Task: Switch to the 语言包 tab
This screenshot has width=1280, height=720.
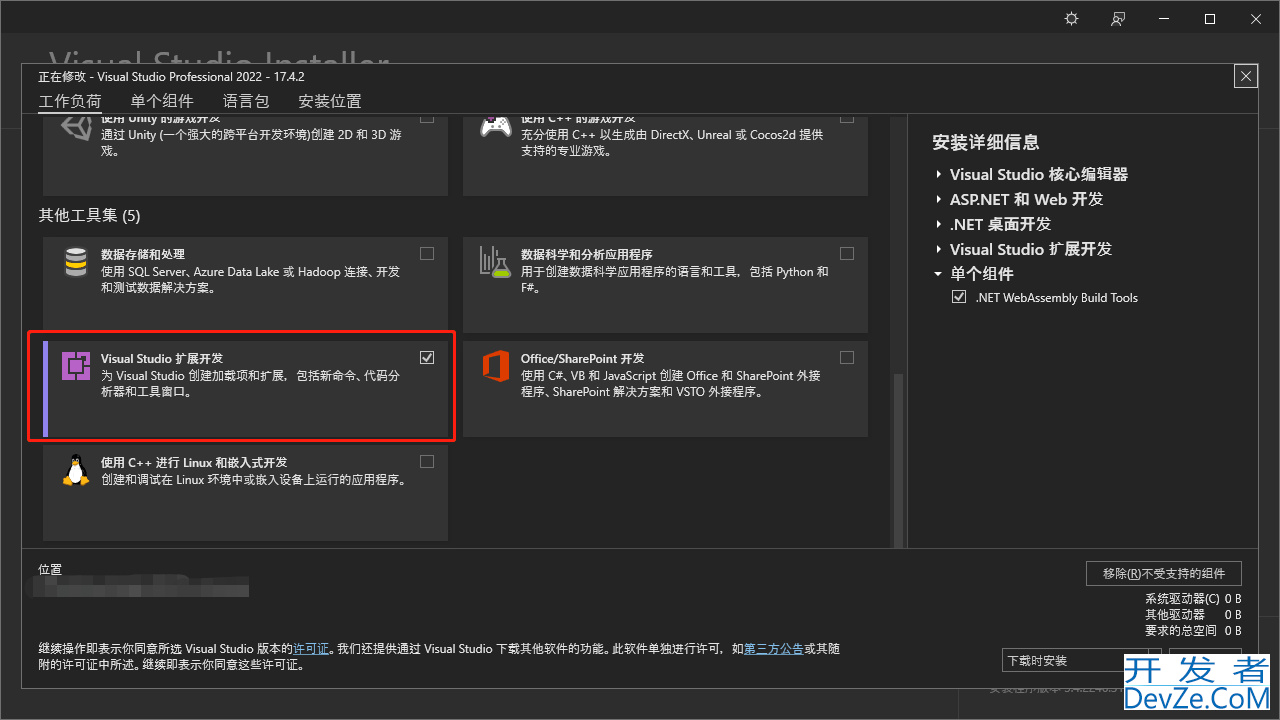Action: pos(246,101)
